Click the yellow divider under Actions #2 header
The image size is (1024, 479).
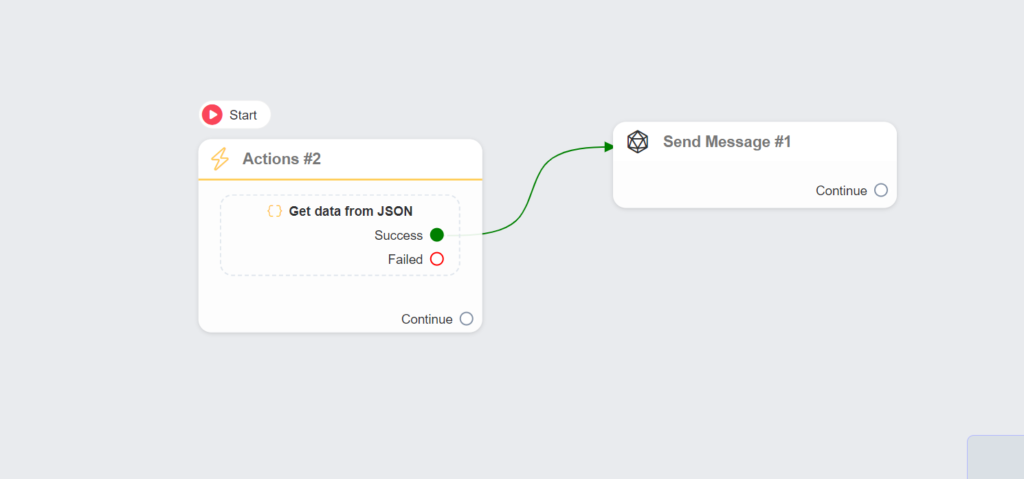tap(340, 179)
